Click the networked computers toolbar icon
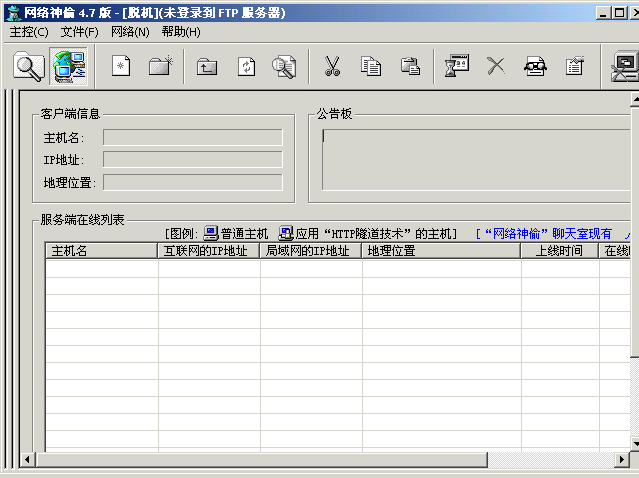The image size is (639, 478). coord(68,67)
